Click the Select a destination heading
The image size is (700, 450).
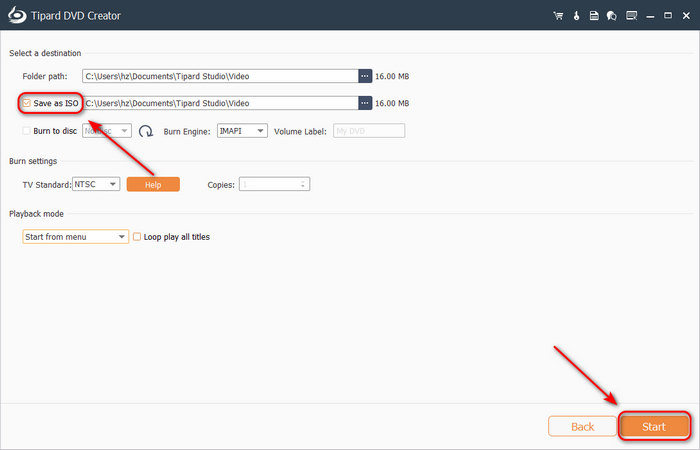pos(45,53)
